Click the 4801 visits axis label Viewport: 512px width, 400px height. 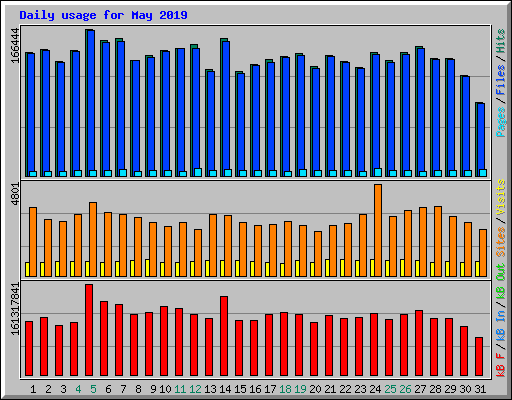pyautogui.click(x=15, y=195)
